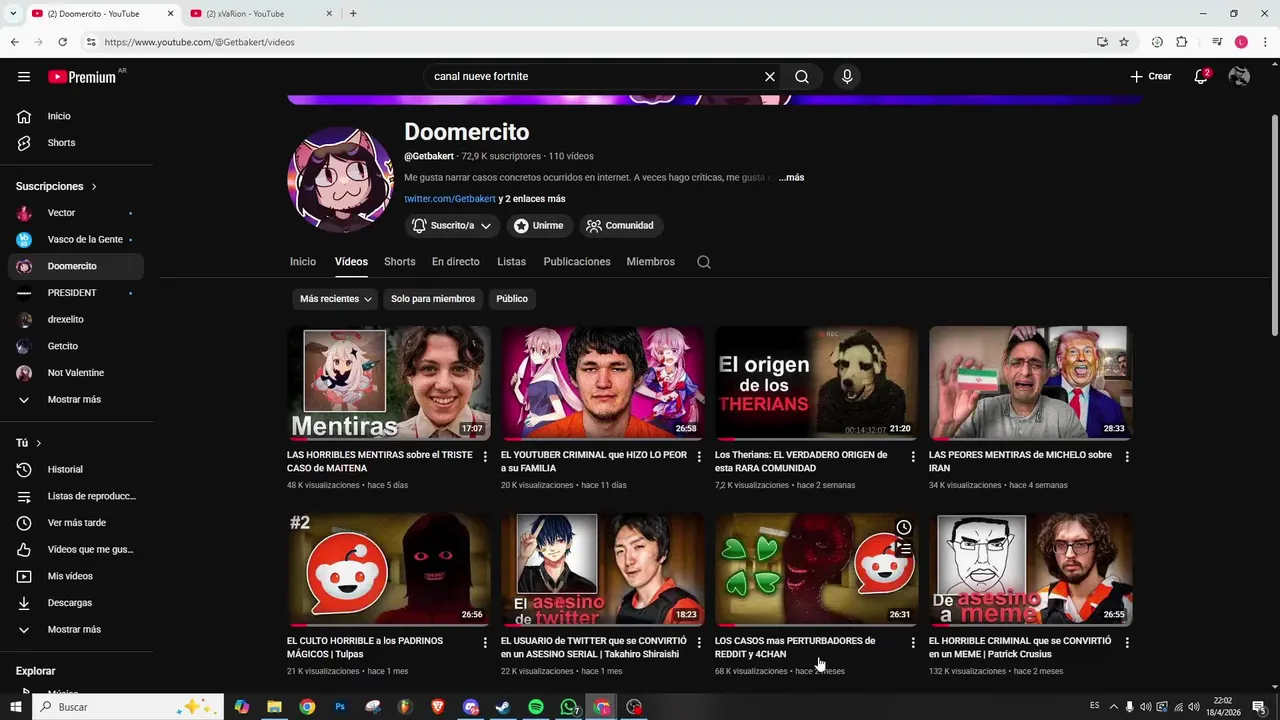The image size is (1280, 720).
Task: Open the Comunidad button
Action: pos(620,226)
